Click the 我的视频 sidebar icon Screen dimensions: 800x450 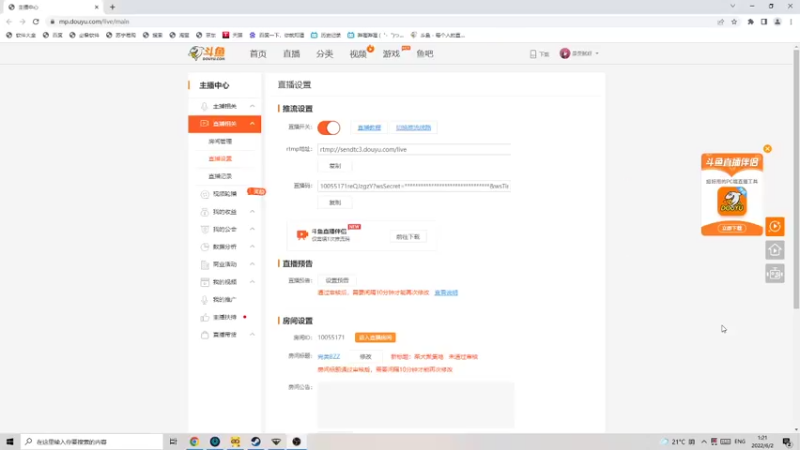pos(205,282)
